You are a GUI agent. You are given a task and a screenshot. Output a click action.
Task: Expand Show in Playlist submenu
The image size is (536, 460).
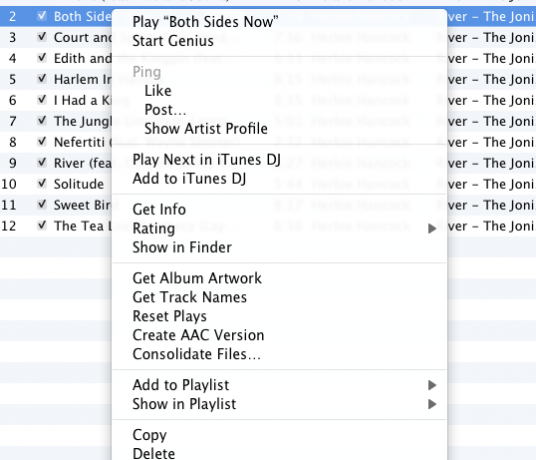pos(280,404)
